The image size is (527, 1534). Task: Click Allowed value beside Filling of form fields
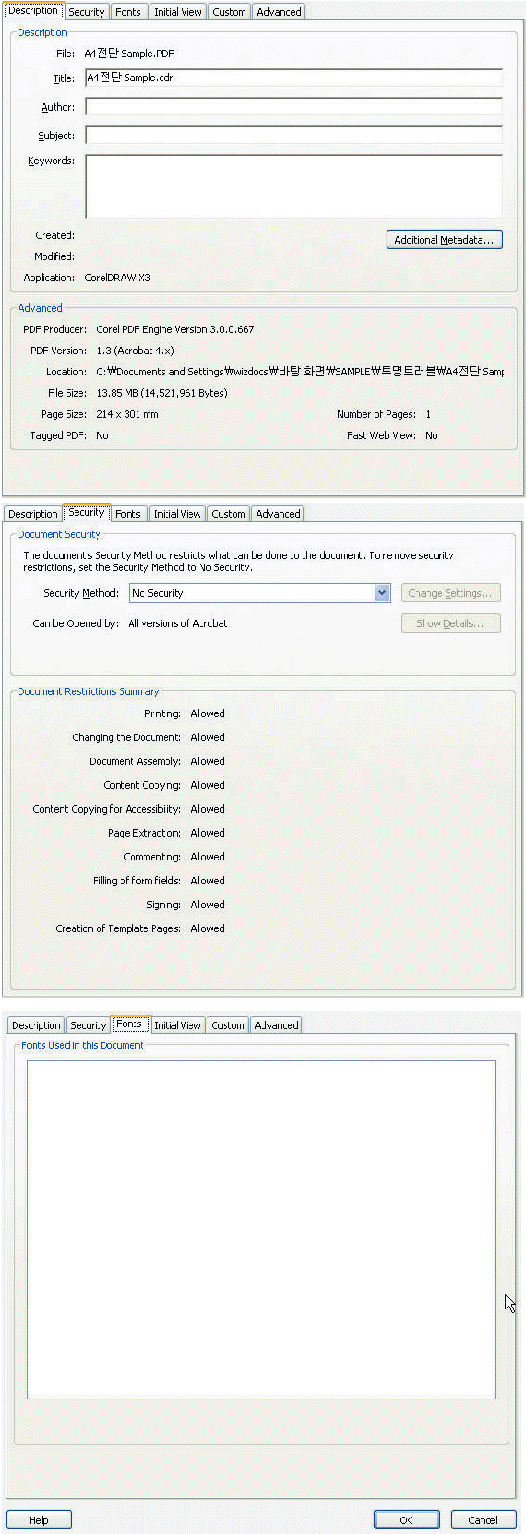(x=207, y=881)
